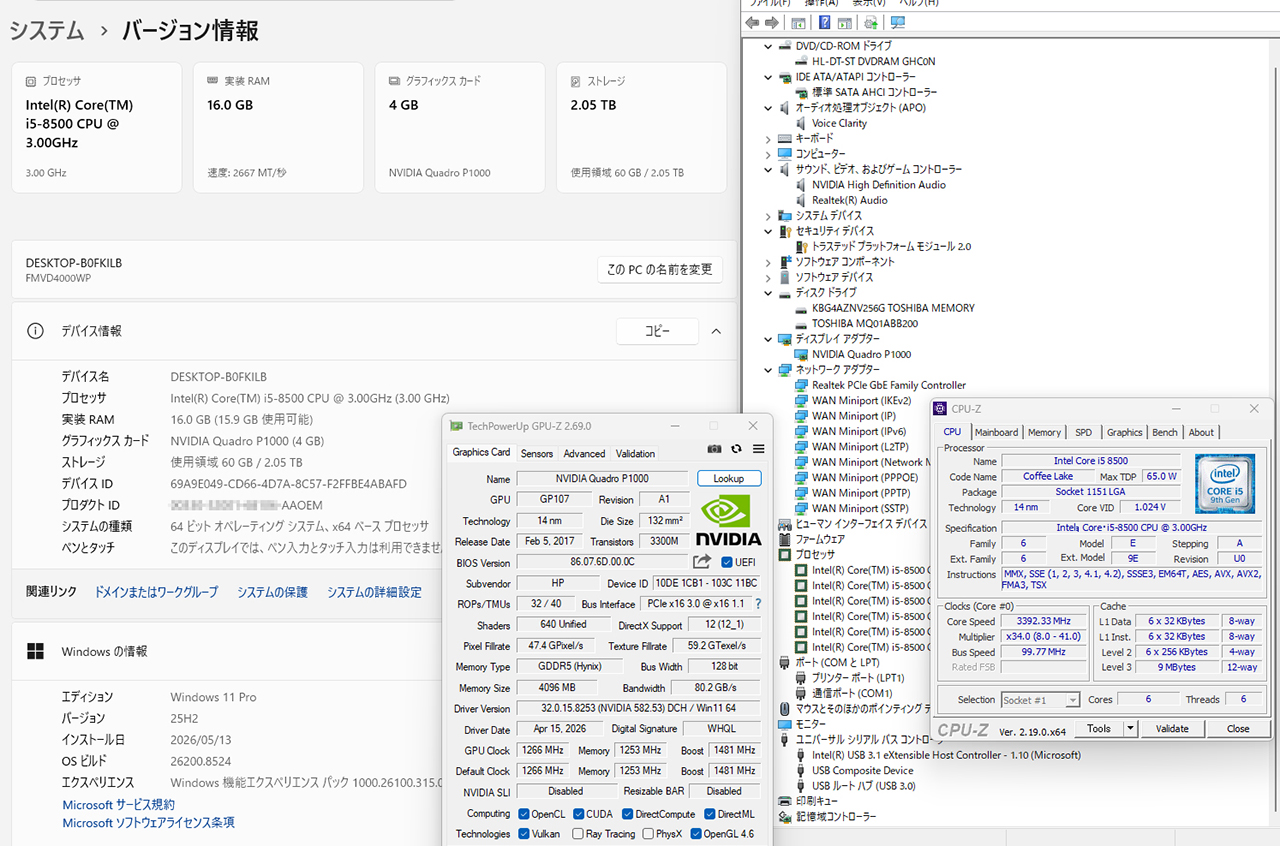
Task: Click the Voice Clarity speaker icon
Action: click(x=802, y=124)
